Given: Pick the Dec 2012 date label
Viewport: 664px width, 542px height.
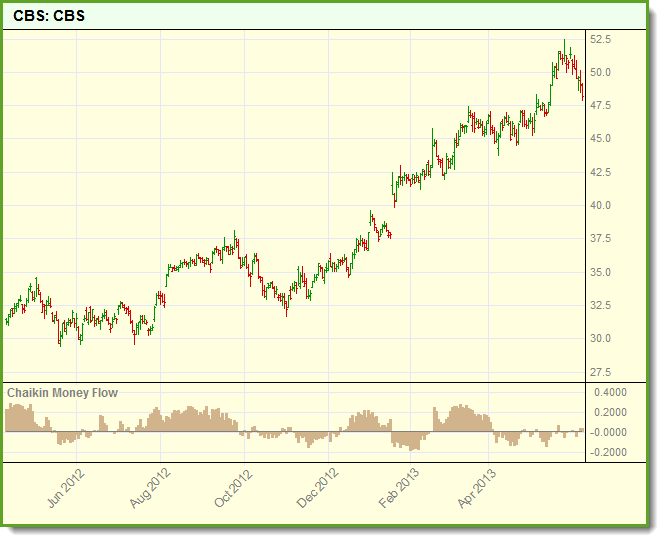Looking at the screenshot, I should (315, 487).
